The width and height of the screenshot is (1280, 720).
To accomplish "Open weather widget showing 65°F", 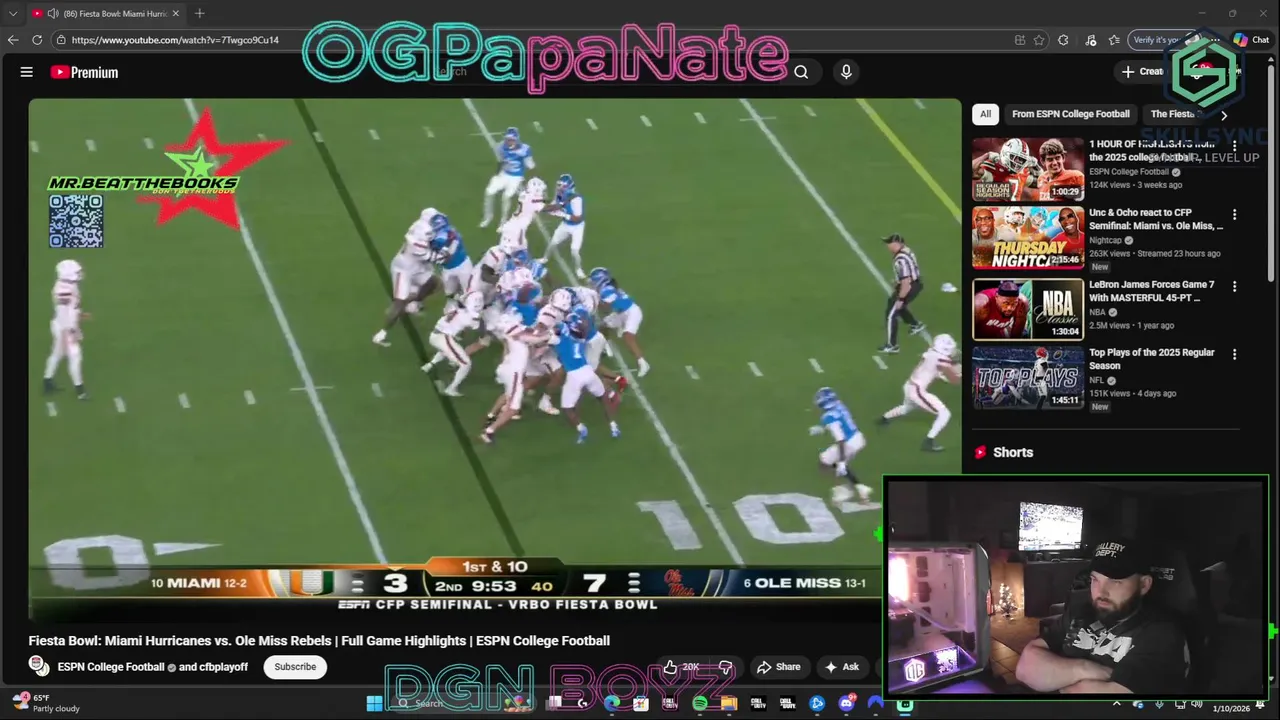I will 45,703.
